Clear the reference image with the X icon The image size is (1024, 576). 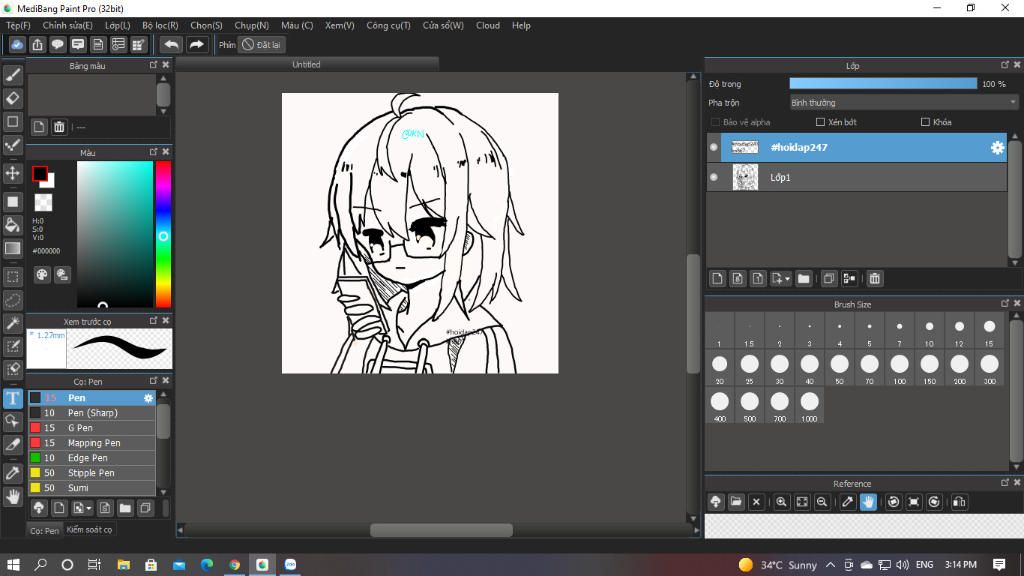tap(756, 502)
